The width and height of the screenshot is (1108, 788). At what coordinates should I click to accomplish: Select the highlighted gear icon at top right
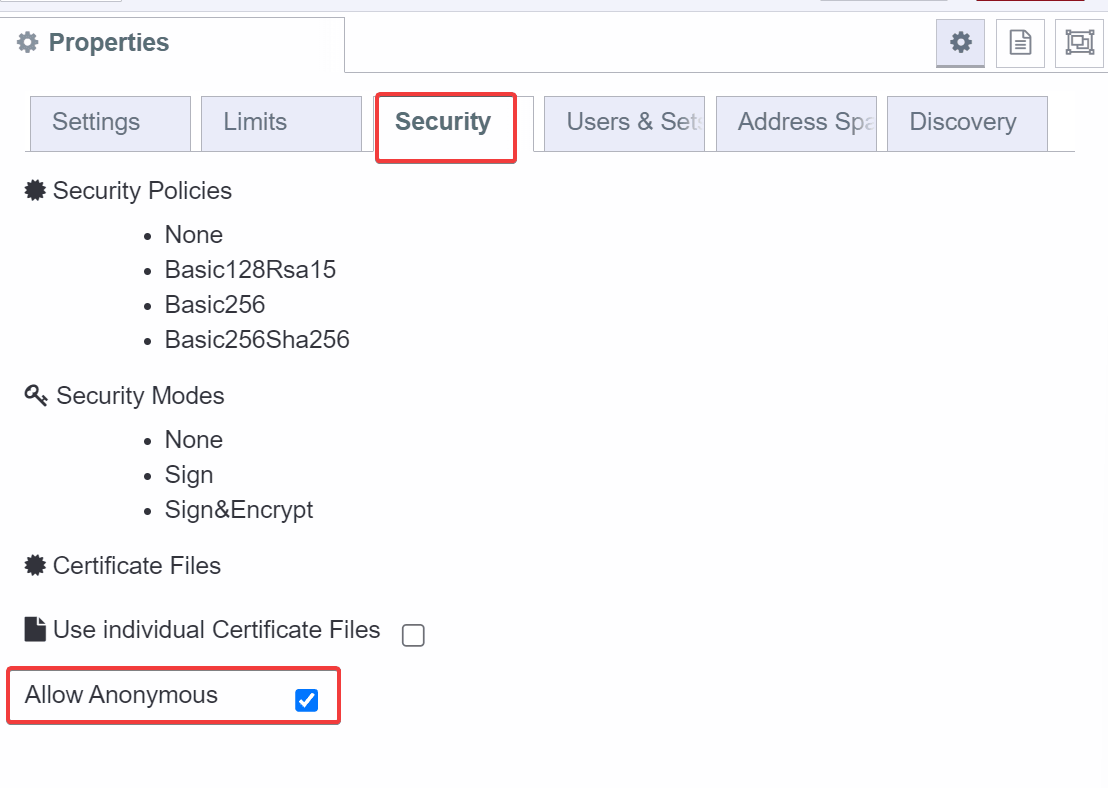[960, 43]
